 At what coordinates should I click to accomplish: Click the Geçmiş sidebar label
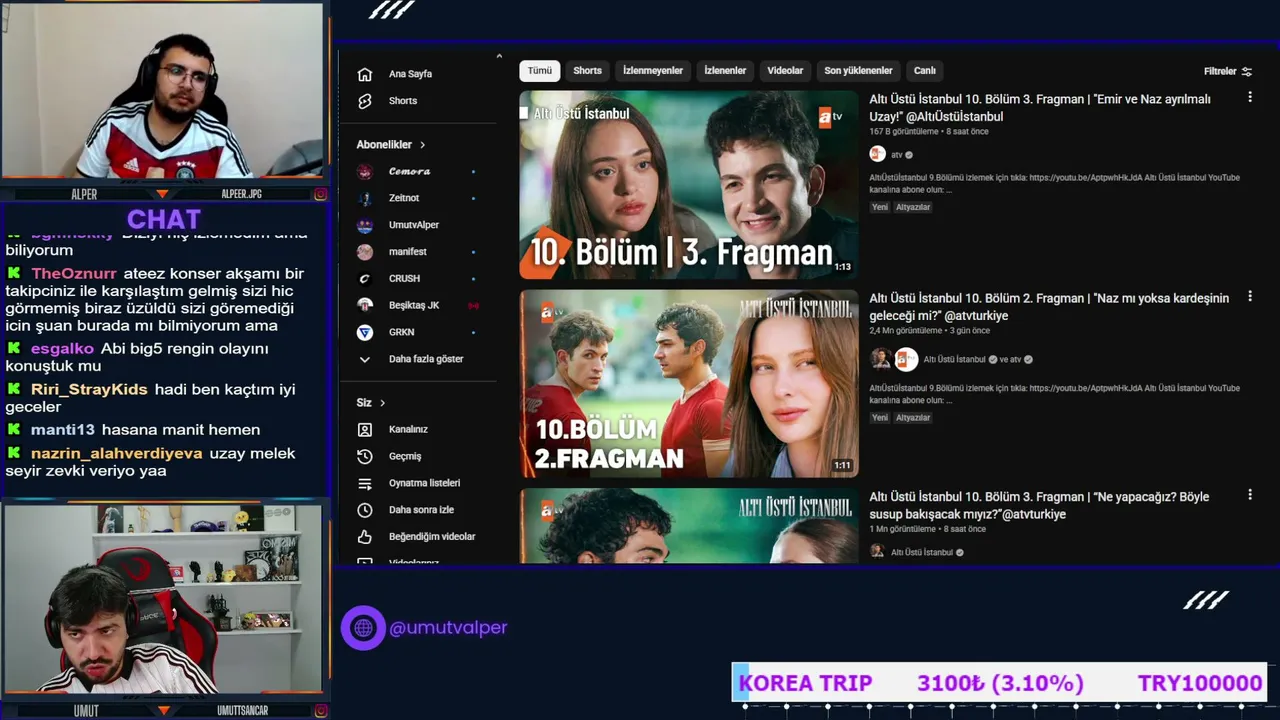click(405, 457)
